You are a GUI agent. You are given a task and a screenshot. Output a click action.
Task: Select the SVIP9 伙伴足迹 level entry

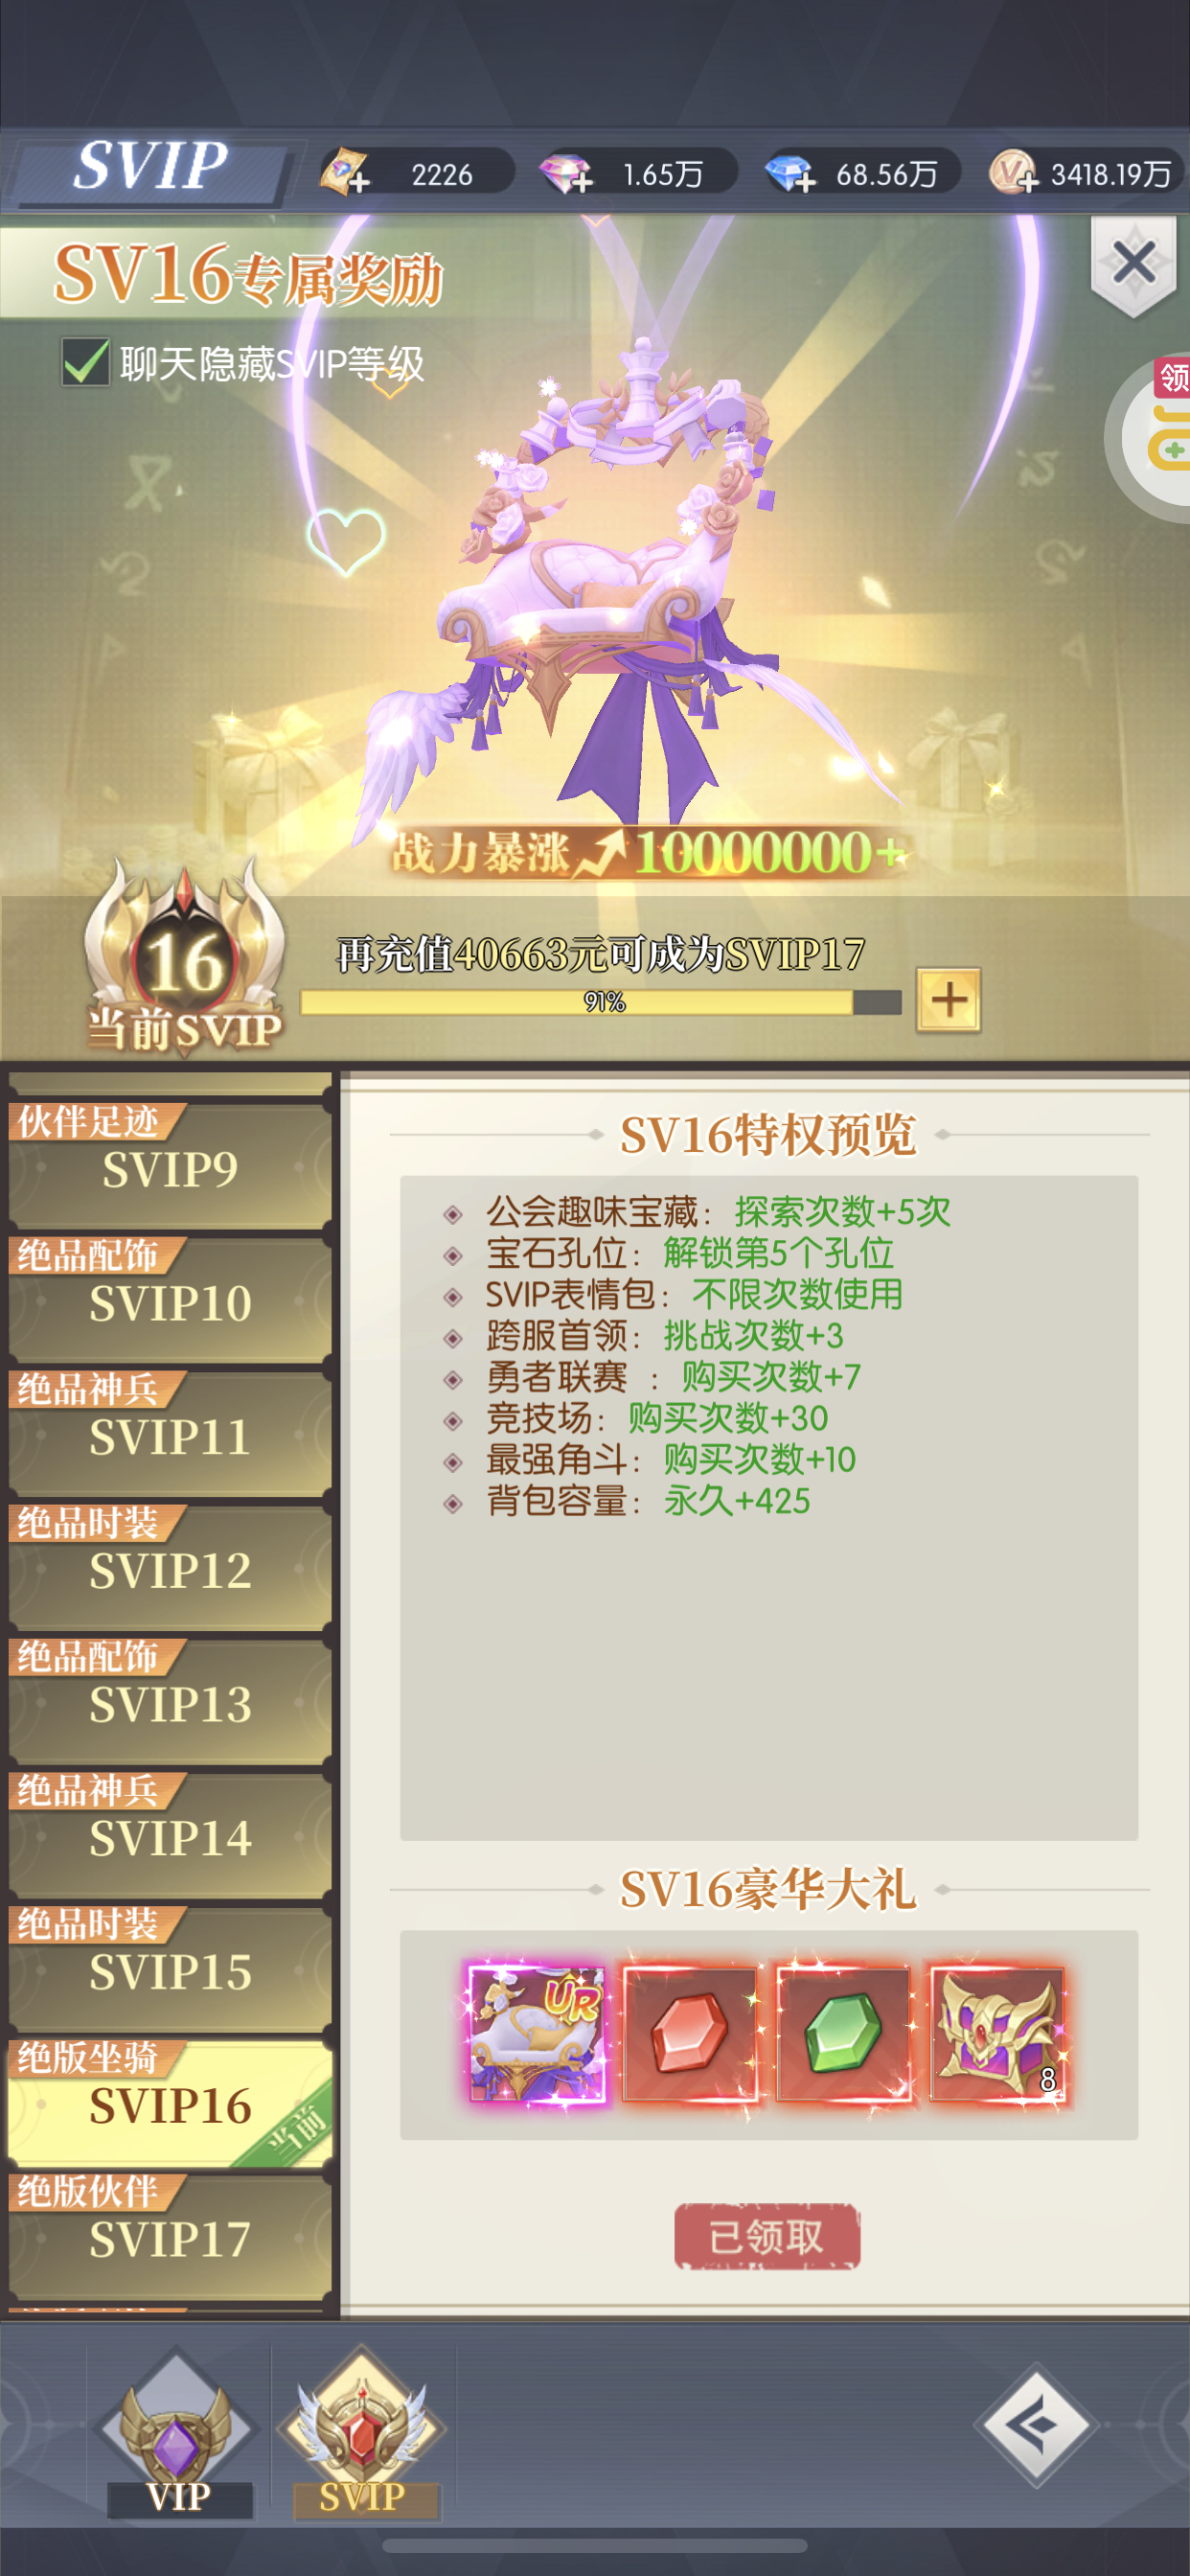[x=170, y=1166]
